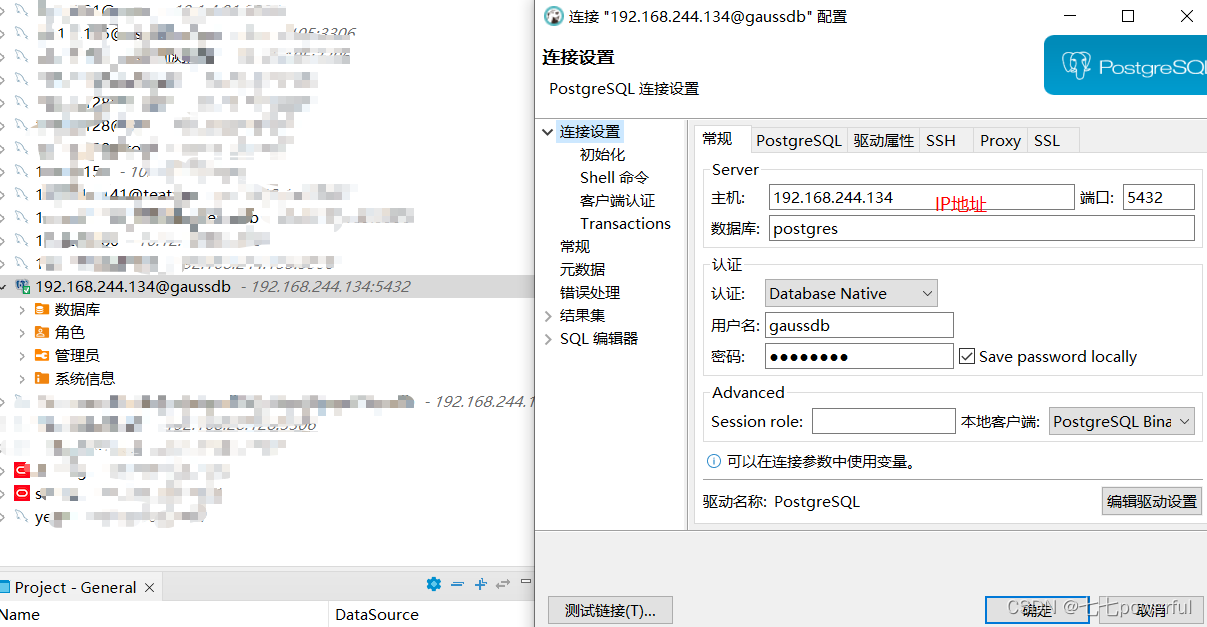The image size is (1207, 627).
Task: Click the 用户名 field containing gaussdb
Action: click(x=859, y=325)
